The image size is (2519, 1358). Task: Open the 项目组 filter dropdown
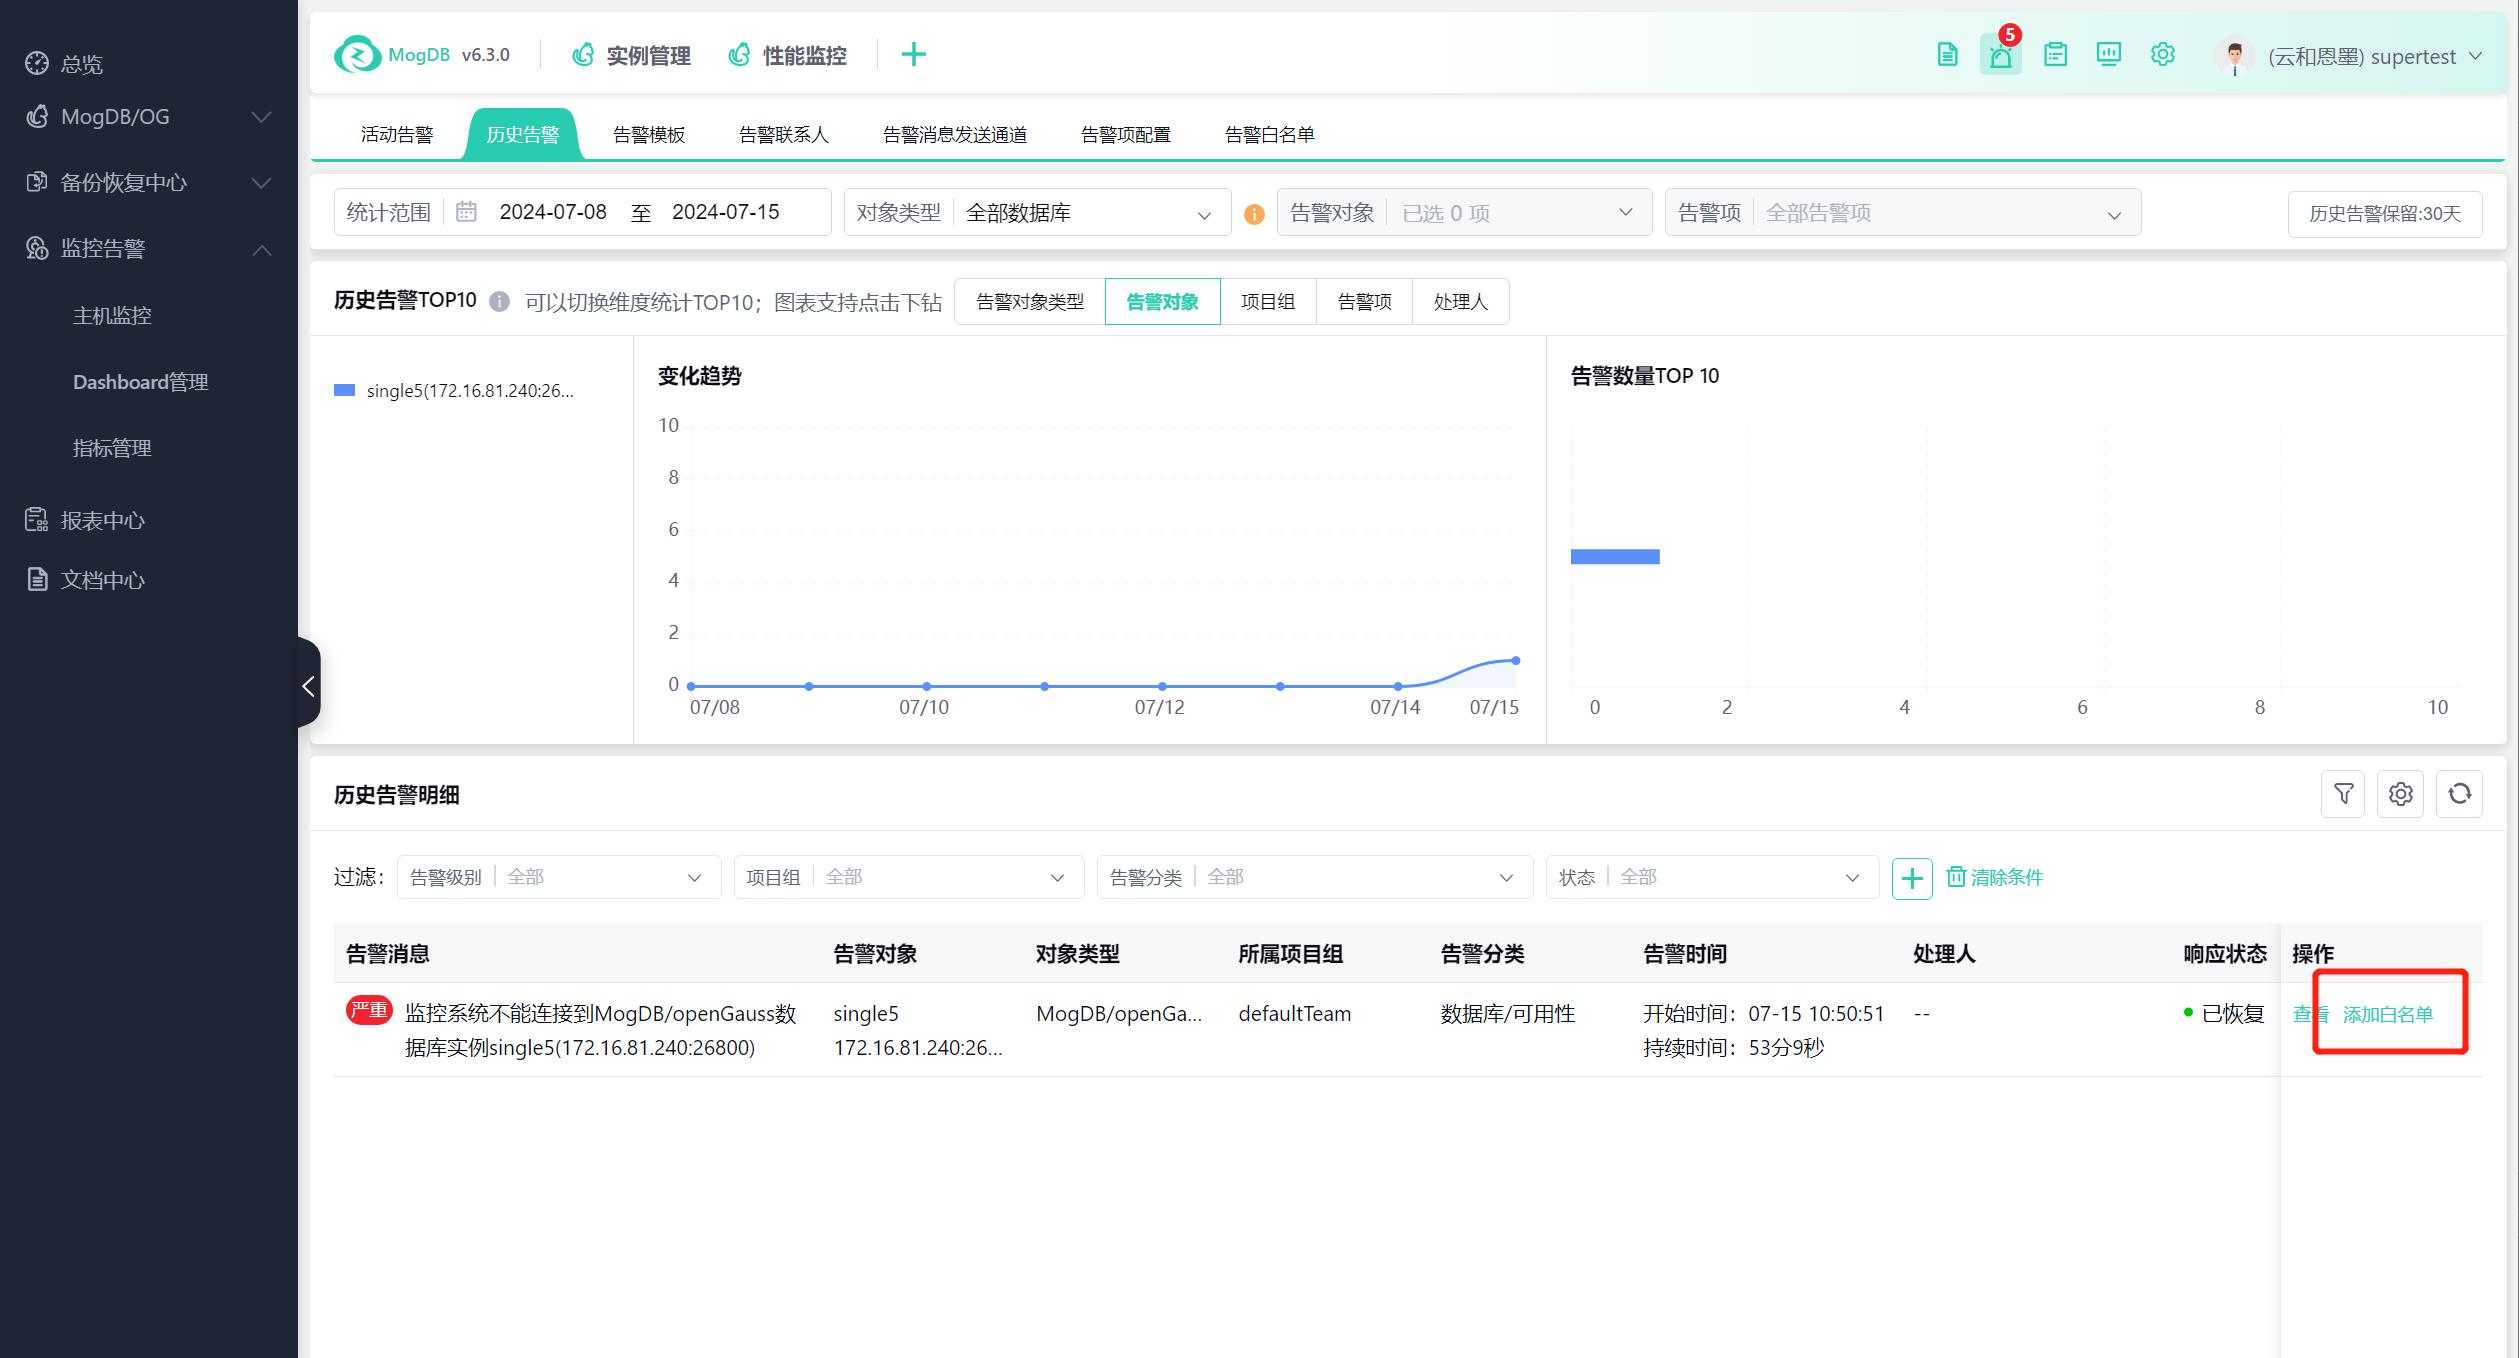click(909, 877)
